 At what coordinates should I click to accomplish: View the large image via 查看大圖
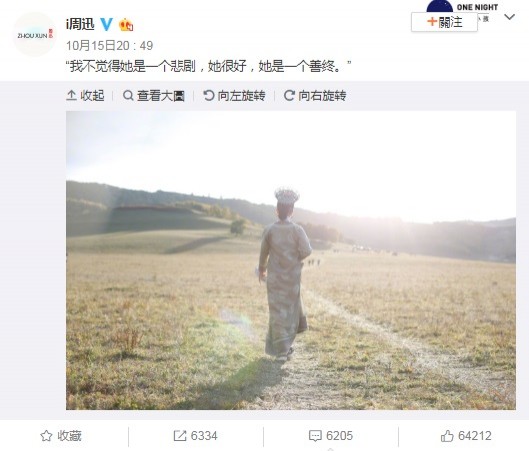[x=154, y=96]
